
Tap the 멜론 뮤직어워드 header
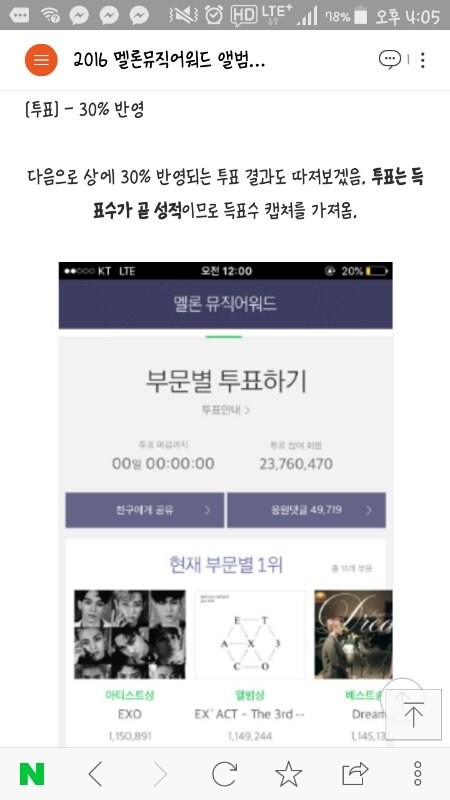[226, 304]
